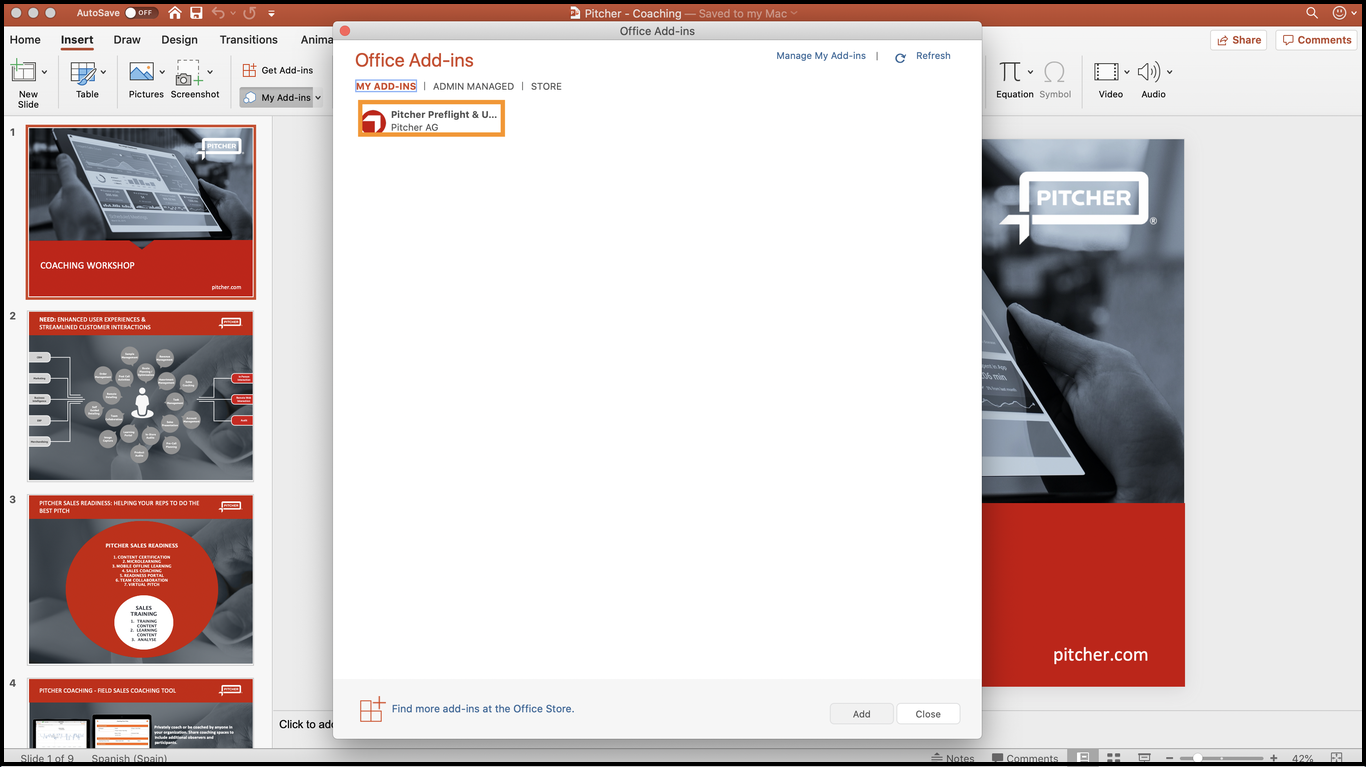1366x767 pixels.
Task: Expand the Audio dropdown arrow
Action: 1169,72
